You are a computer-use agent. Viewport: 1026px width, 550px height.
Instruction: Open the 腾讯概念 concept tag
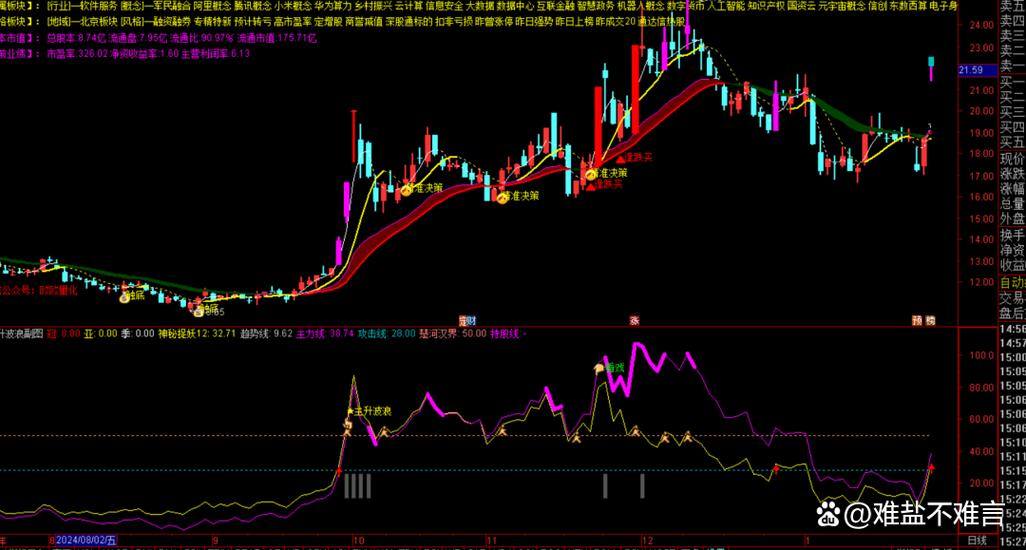[x=253, y=6]
